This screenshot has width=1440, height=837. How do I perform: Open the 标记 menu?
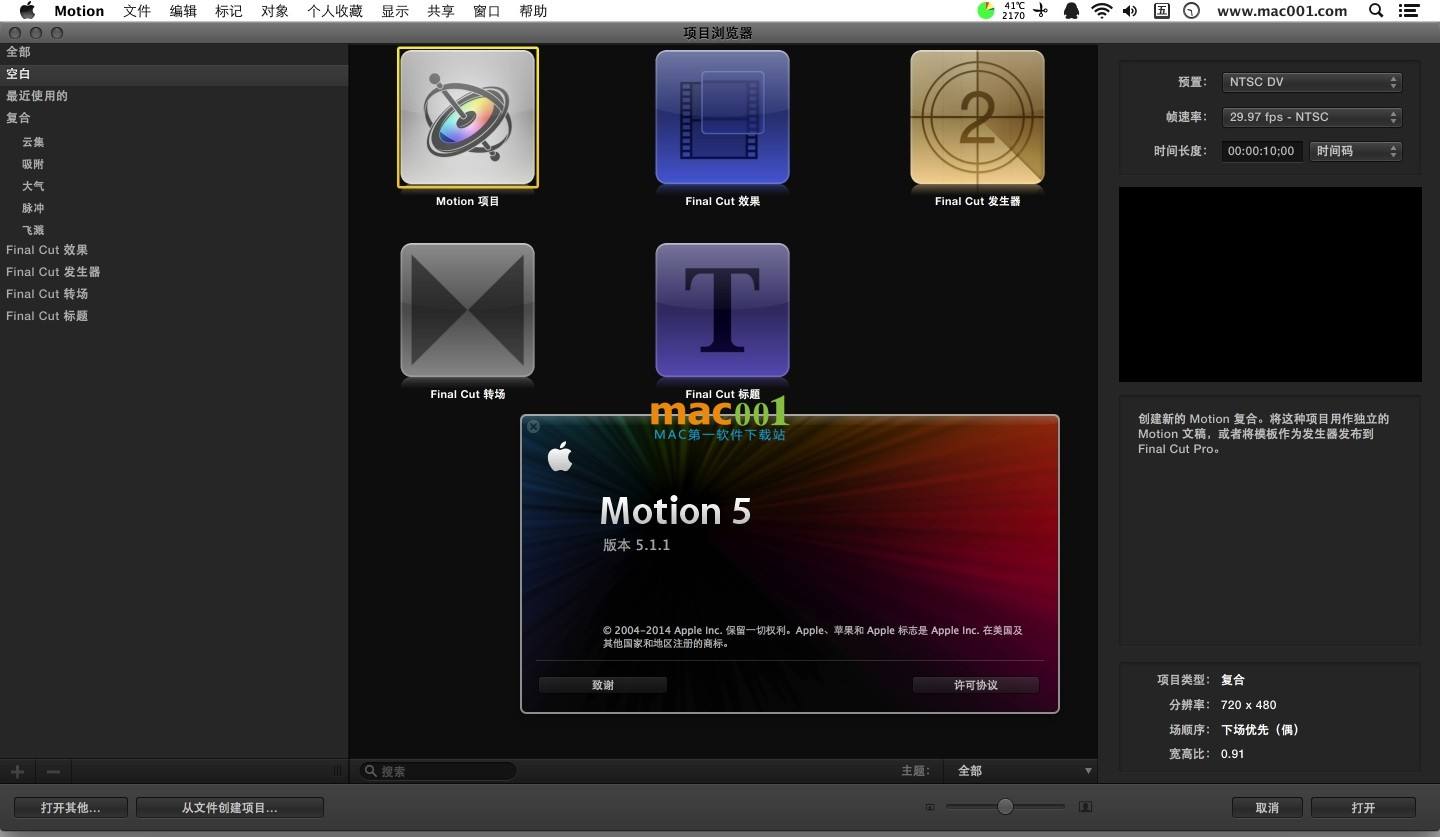click(x=229, y=11)
